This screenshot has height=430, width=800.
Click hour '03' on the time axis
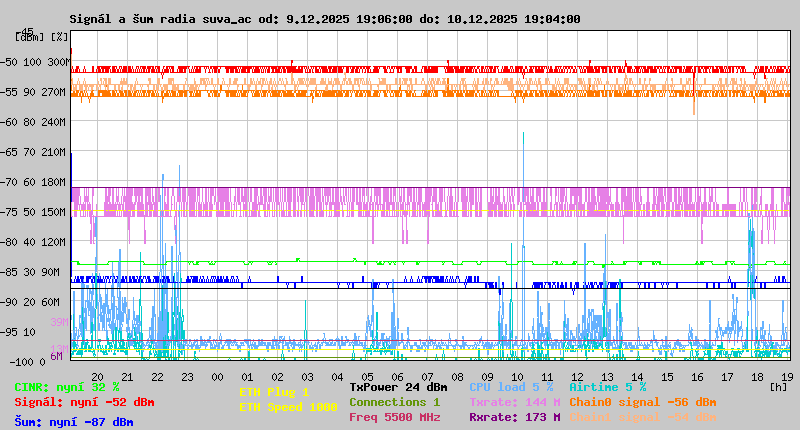(307, 377)
